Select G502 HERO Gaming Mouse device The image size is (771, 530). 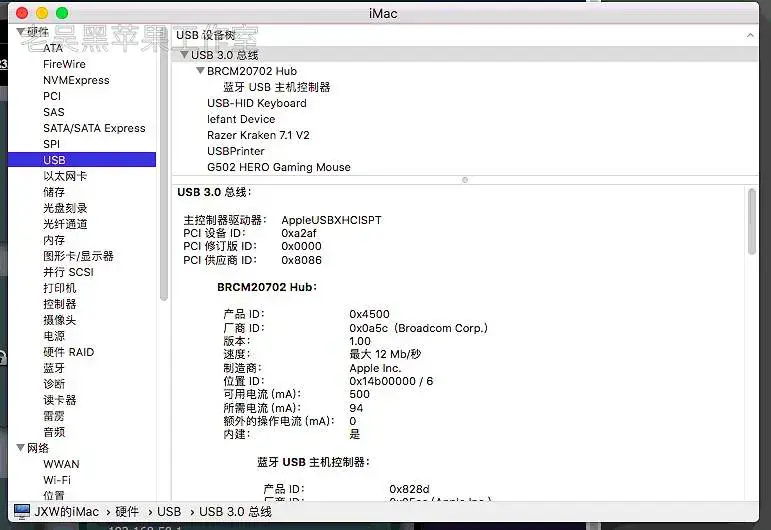pyautogui.click(x=279, y=167)
